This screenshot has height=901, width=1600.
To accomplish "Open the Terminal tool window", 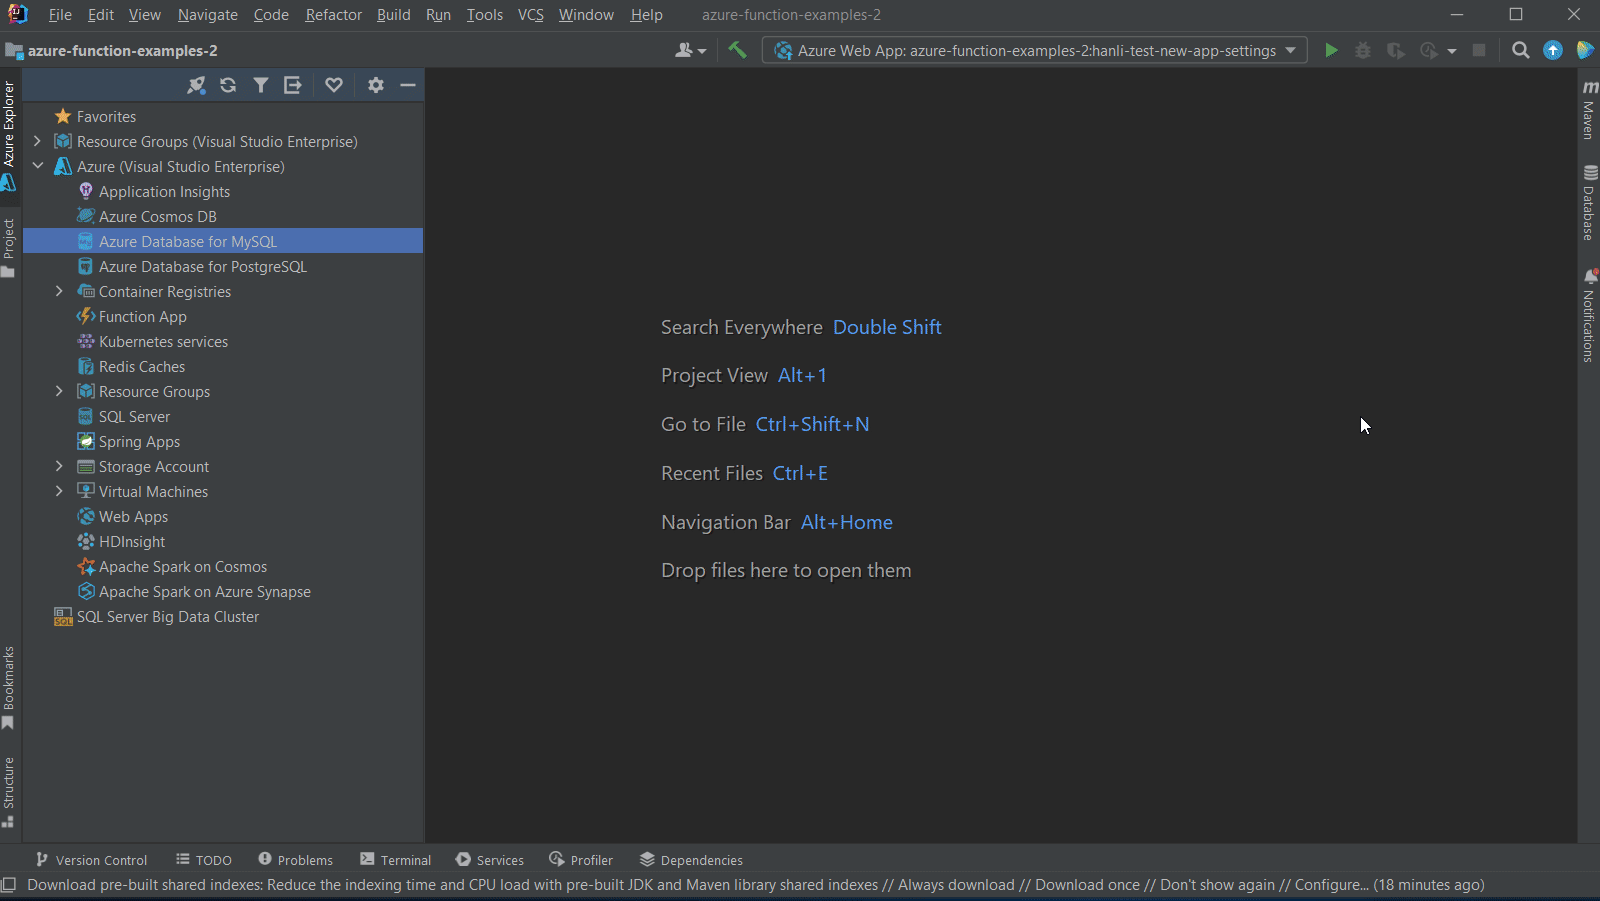I will point(396,860).
